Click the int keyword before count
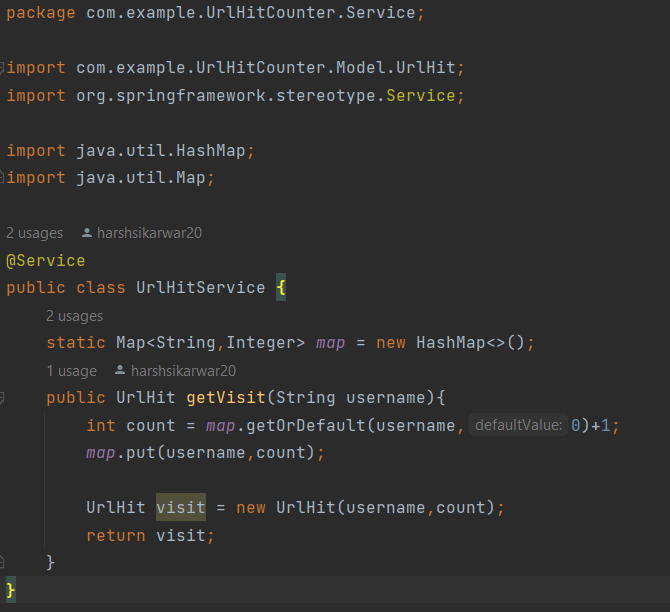 [x=101, y=426]
